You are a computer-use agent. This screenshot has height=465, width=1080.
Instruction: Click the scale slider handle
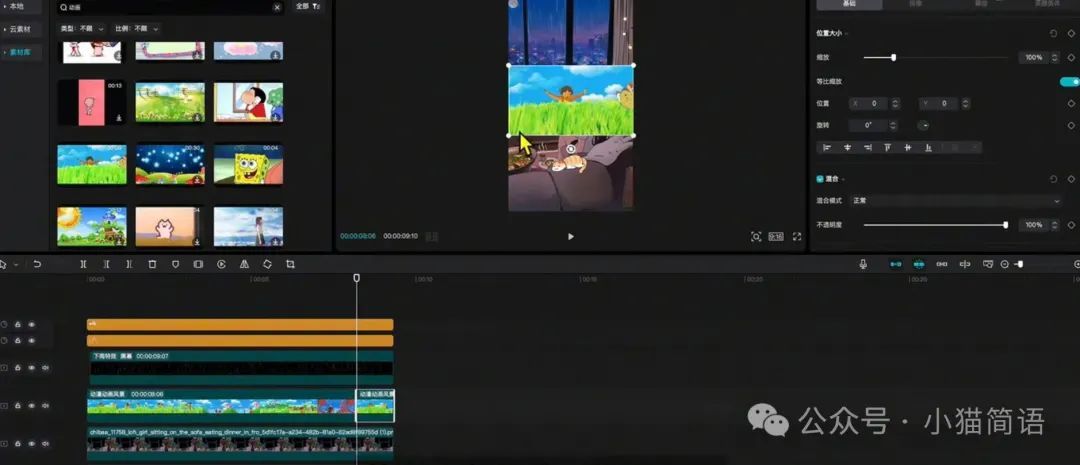coord(893,57)
